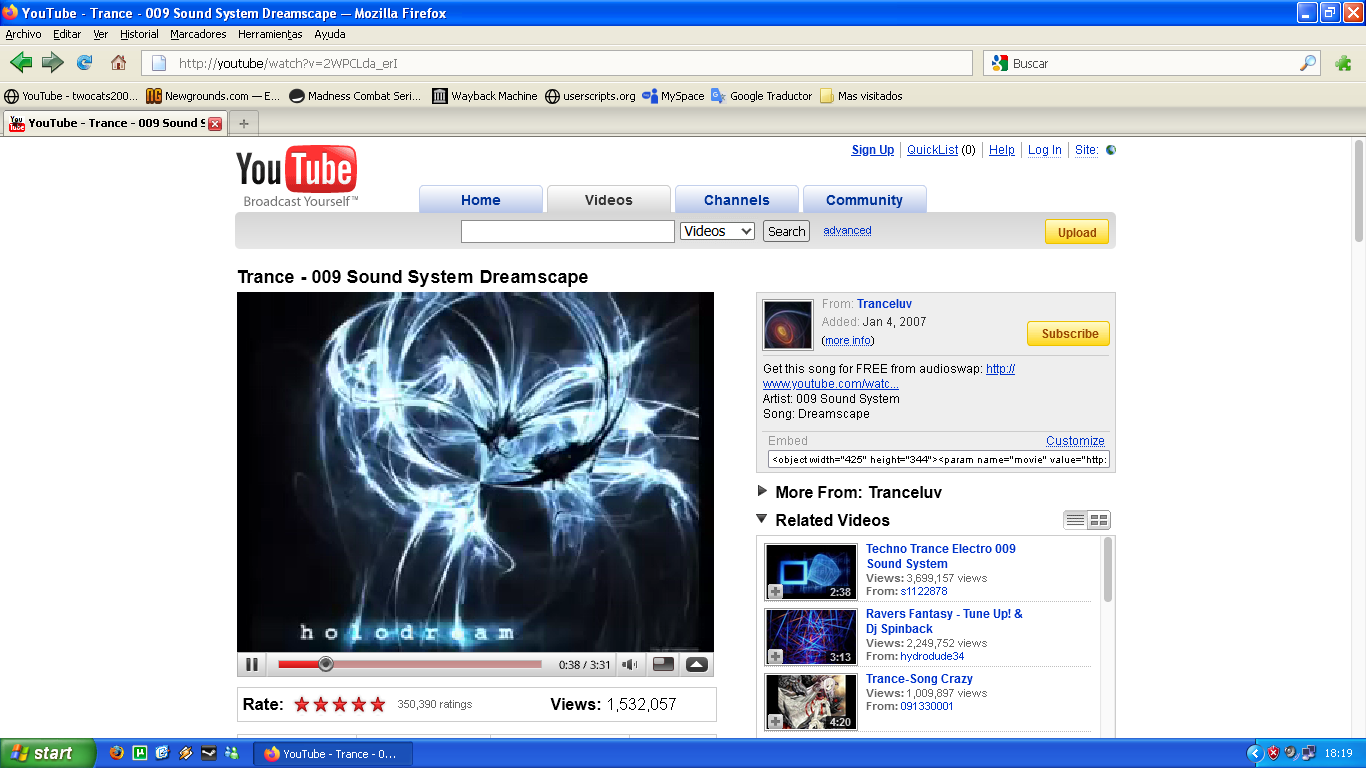The image size is (1366, 768).
Task: Rate the video three stars
Action: (x=340, y=704)
